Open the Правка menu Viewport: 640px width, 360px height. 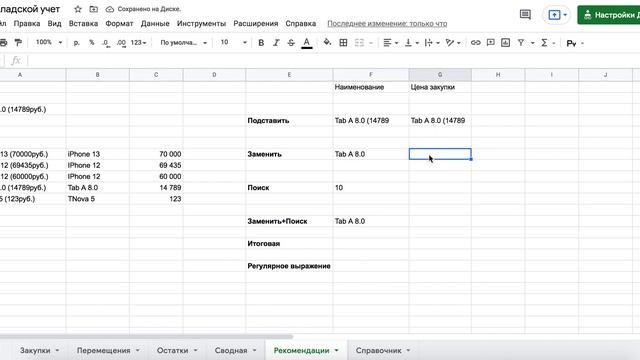coord(27,24)
